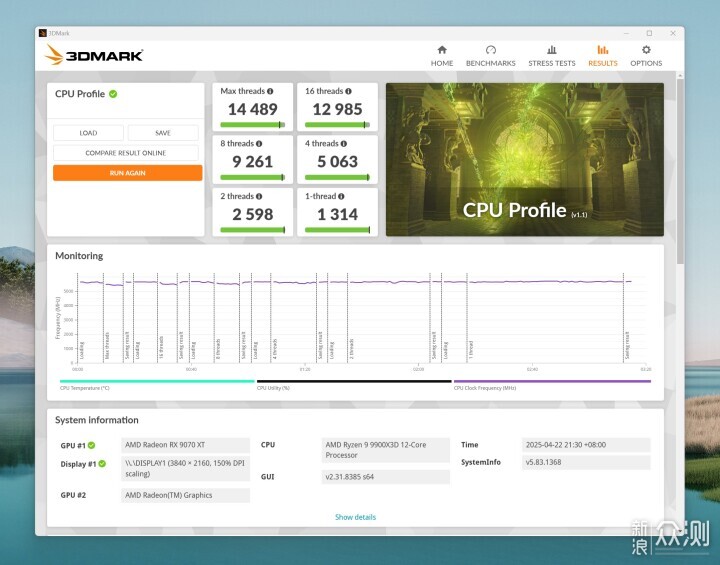Click the Max threads score 14 489

pyautogui.click(x=253, y=109)
